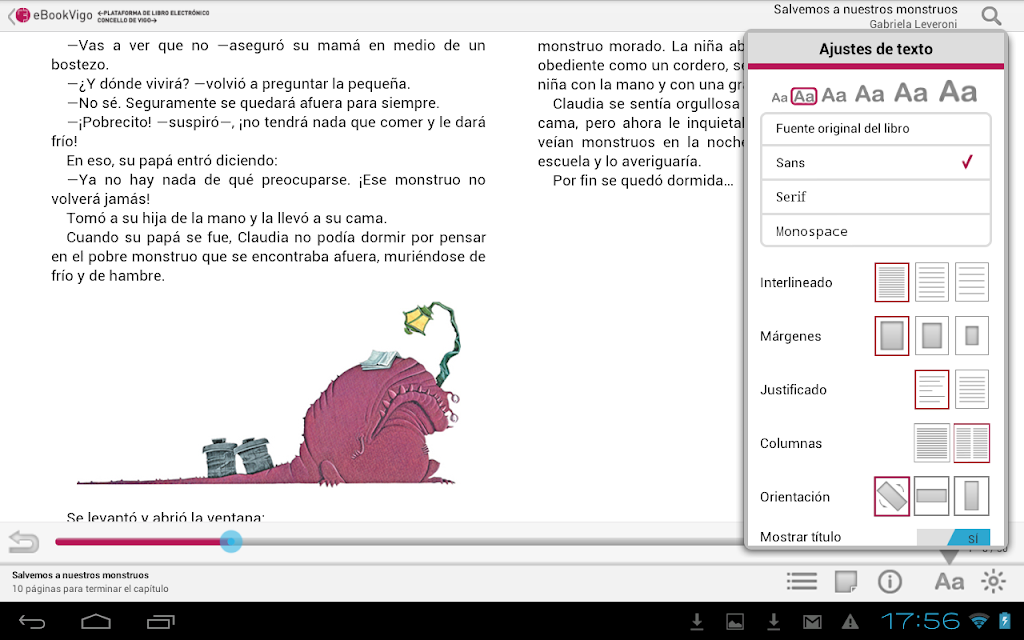The image size is (1024, 640).
Task: Select auto-rotate Orientación option
Action: (x=891, y=496)
